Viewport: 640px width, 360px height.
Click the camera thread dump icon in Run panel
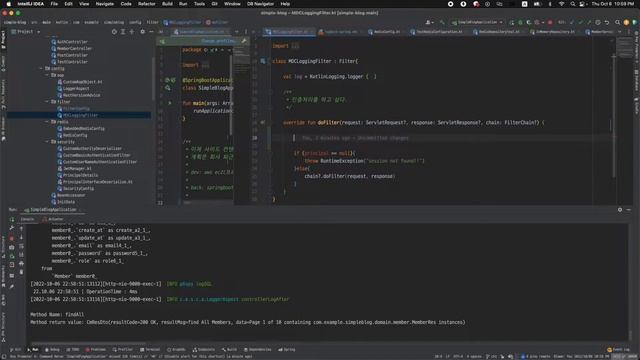(12, 247)
